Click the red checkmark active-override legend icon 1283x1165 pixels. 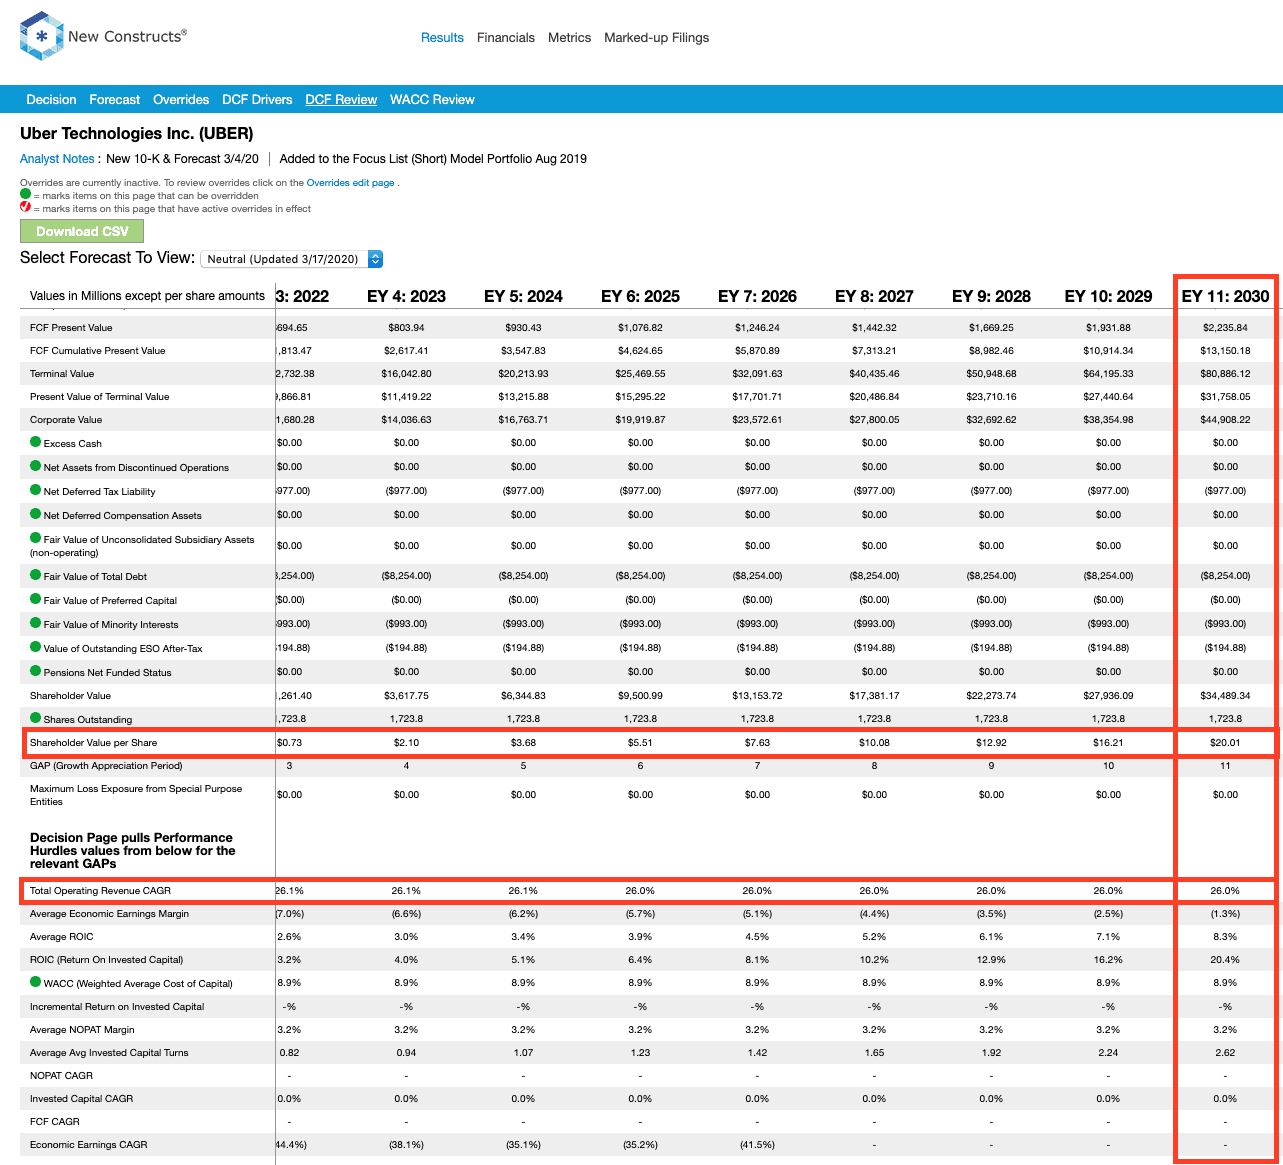point(26,207)
